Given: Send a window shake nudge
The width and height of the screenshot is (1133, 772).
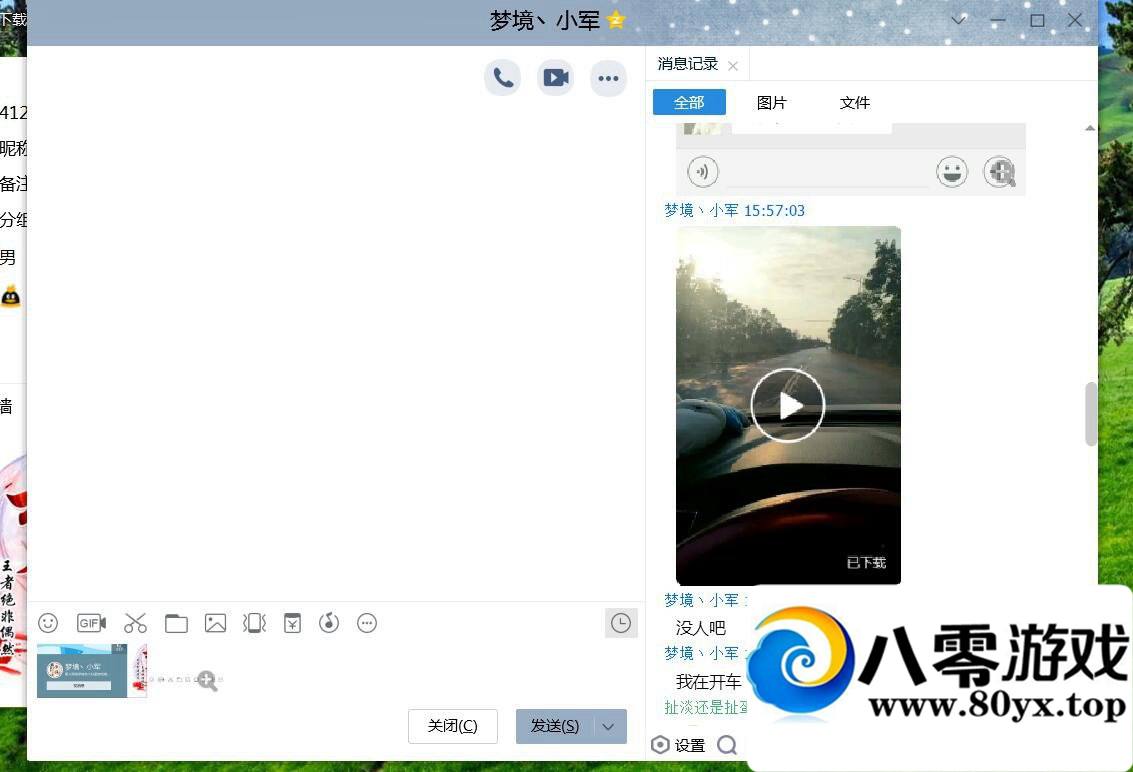Looking at the screenshot, I should (x=254, y=623).
